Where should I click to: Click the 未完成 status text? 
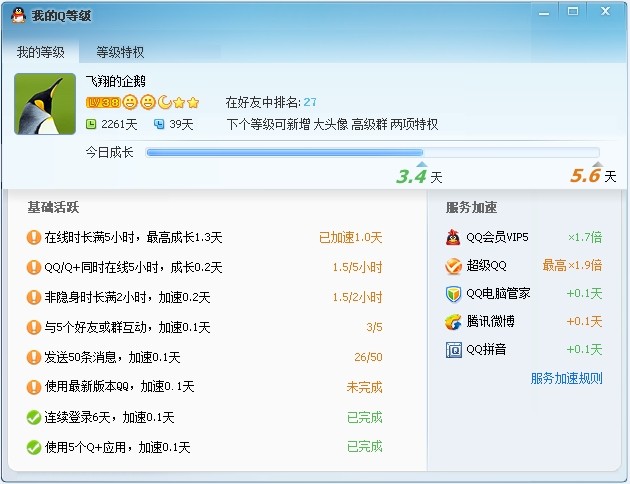coord(364,387)
